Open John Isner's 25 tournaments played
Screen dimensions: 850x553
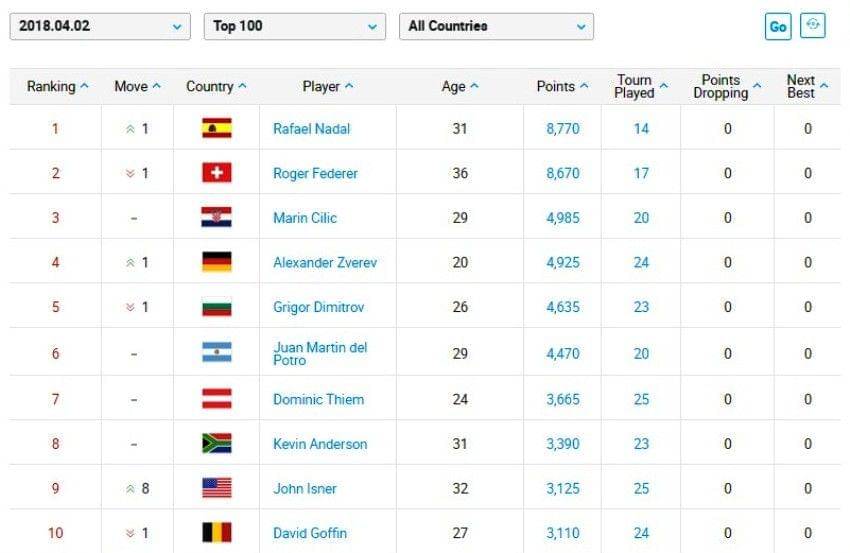tap(641, 488)
